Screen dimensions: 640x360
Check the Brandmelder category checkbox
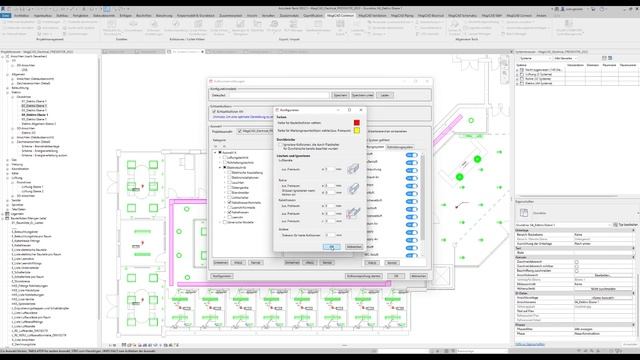coord(230,192)
